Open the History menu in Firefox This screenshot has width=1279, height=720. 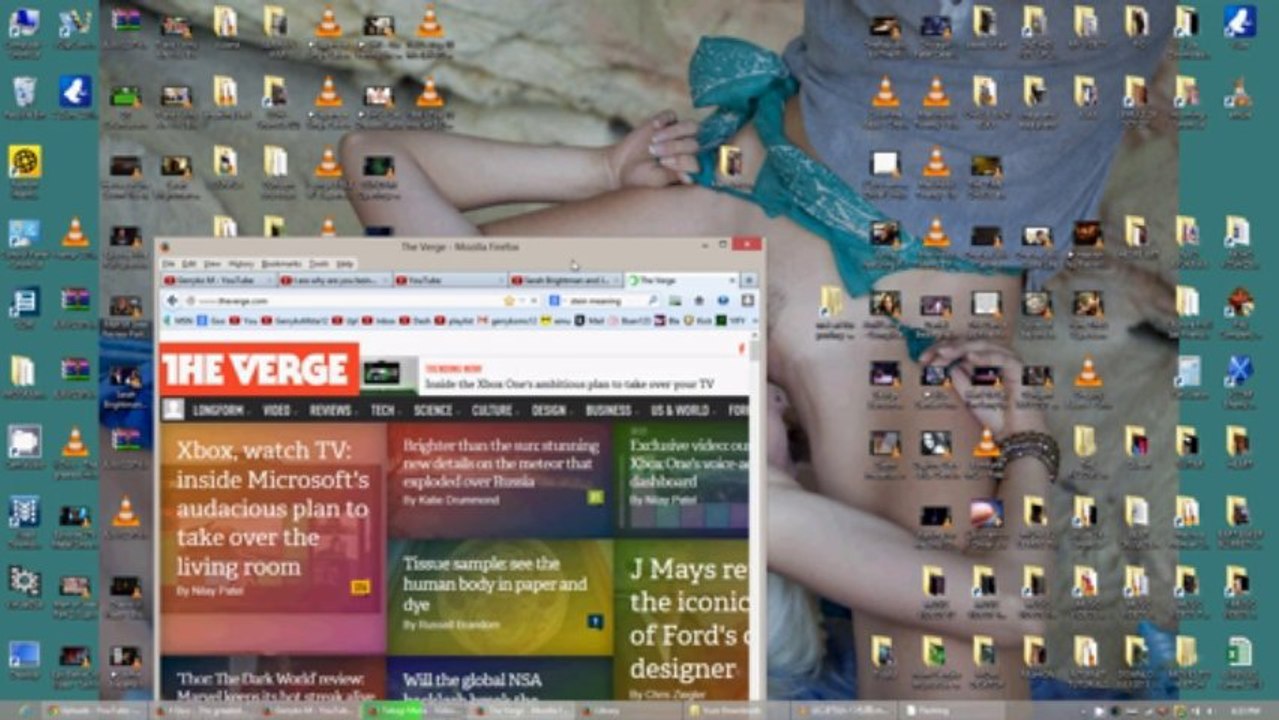click(x=240, y=263)
